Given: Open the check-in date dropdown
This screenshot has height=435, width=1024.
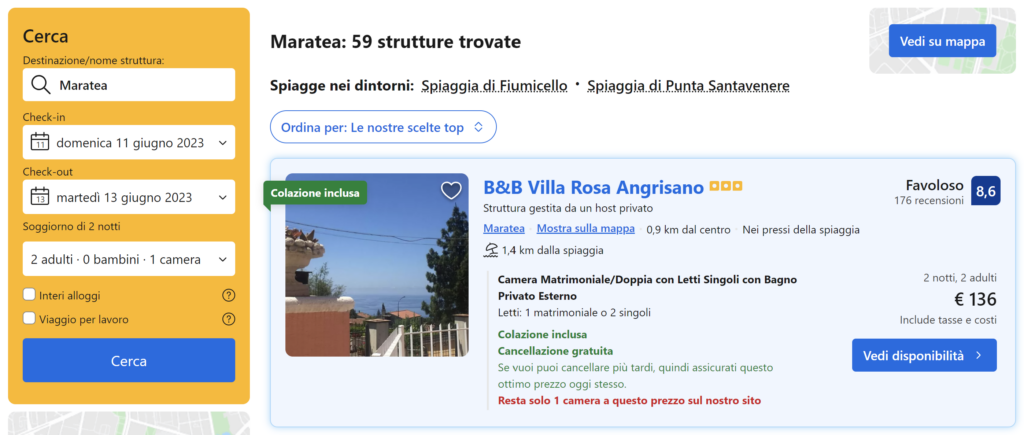Looking at the screenshot, I should 129,142.
